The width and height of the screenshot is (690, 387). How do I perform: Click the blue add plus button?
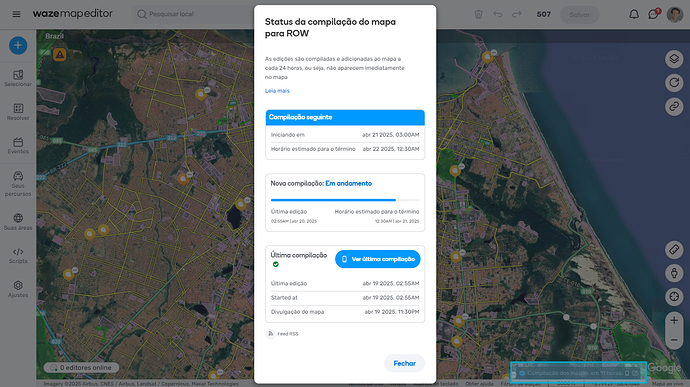18,45
